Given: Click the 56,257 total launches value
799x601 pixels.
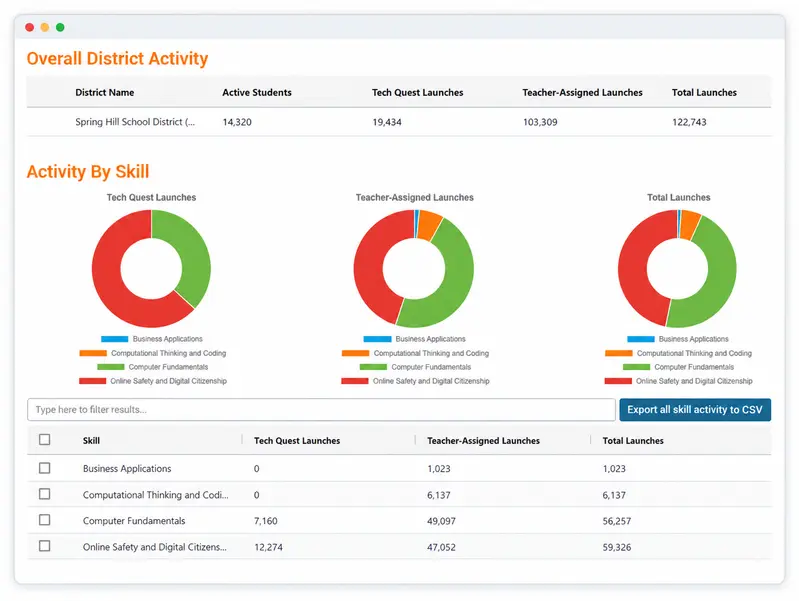Looking at the screenshot, I should (x=617, y=521).
